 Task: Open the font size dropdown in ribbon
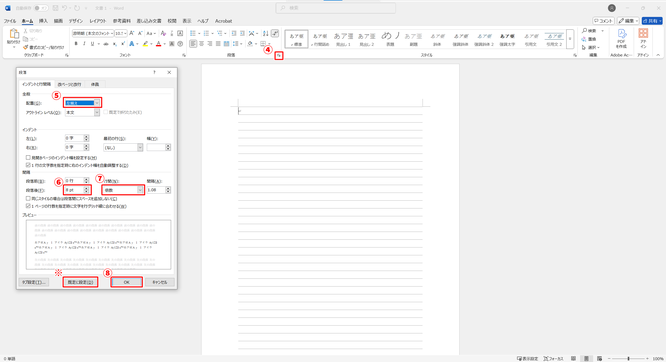[125, 33]
